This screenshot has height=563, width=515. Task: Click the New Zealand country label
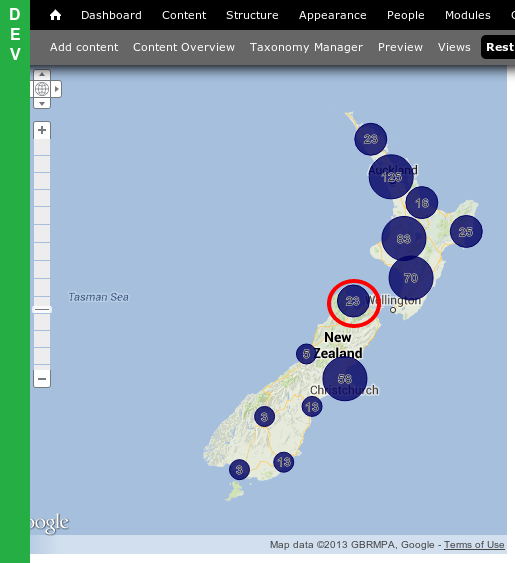pyautogui.click(x=338, y=345)
